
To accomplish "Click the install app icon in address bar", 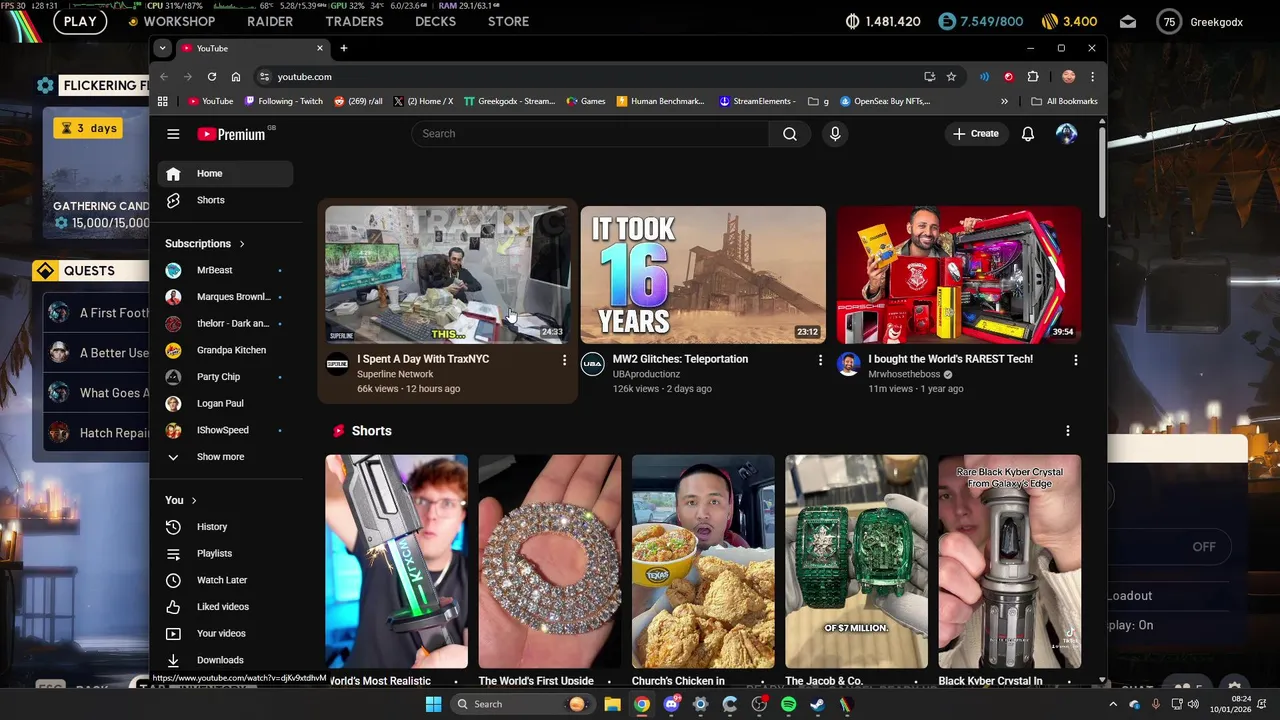I will pyautogui.click(x=929, y=77).
